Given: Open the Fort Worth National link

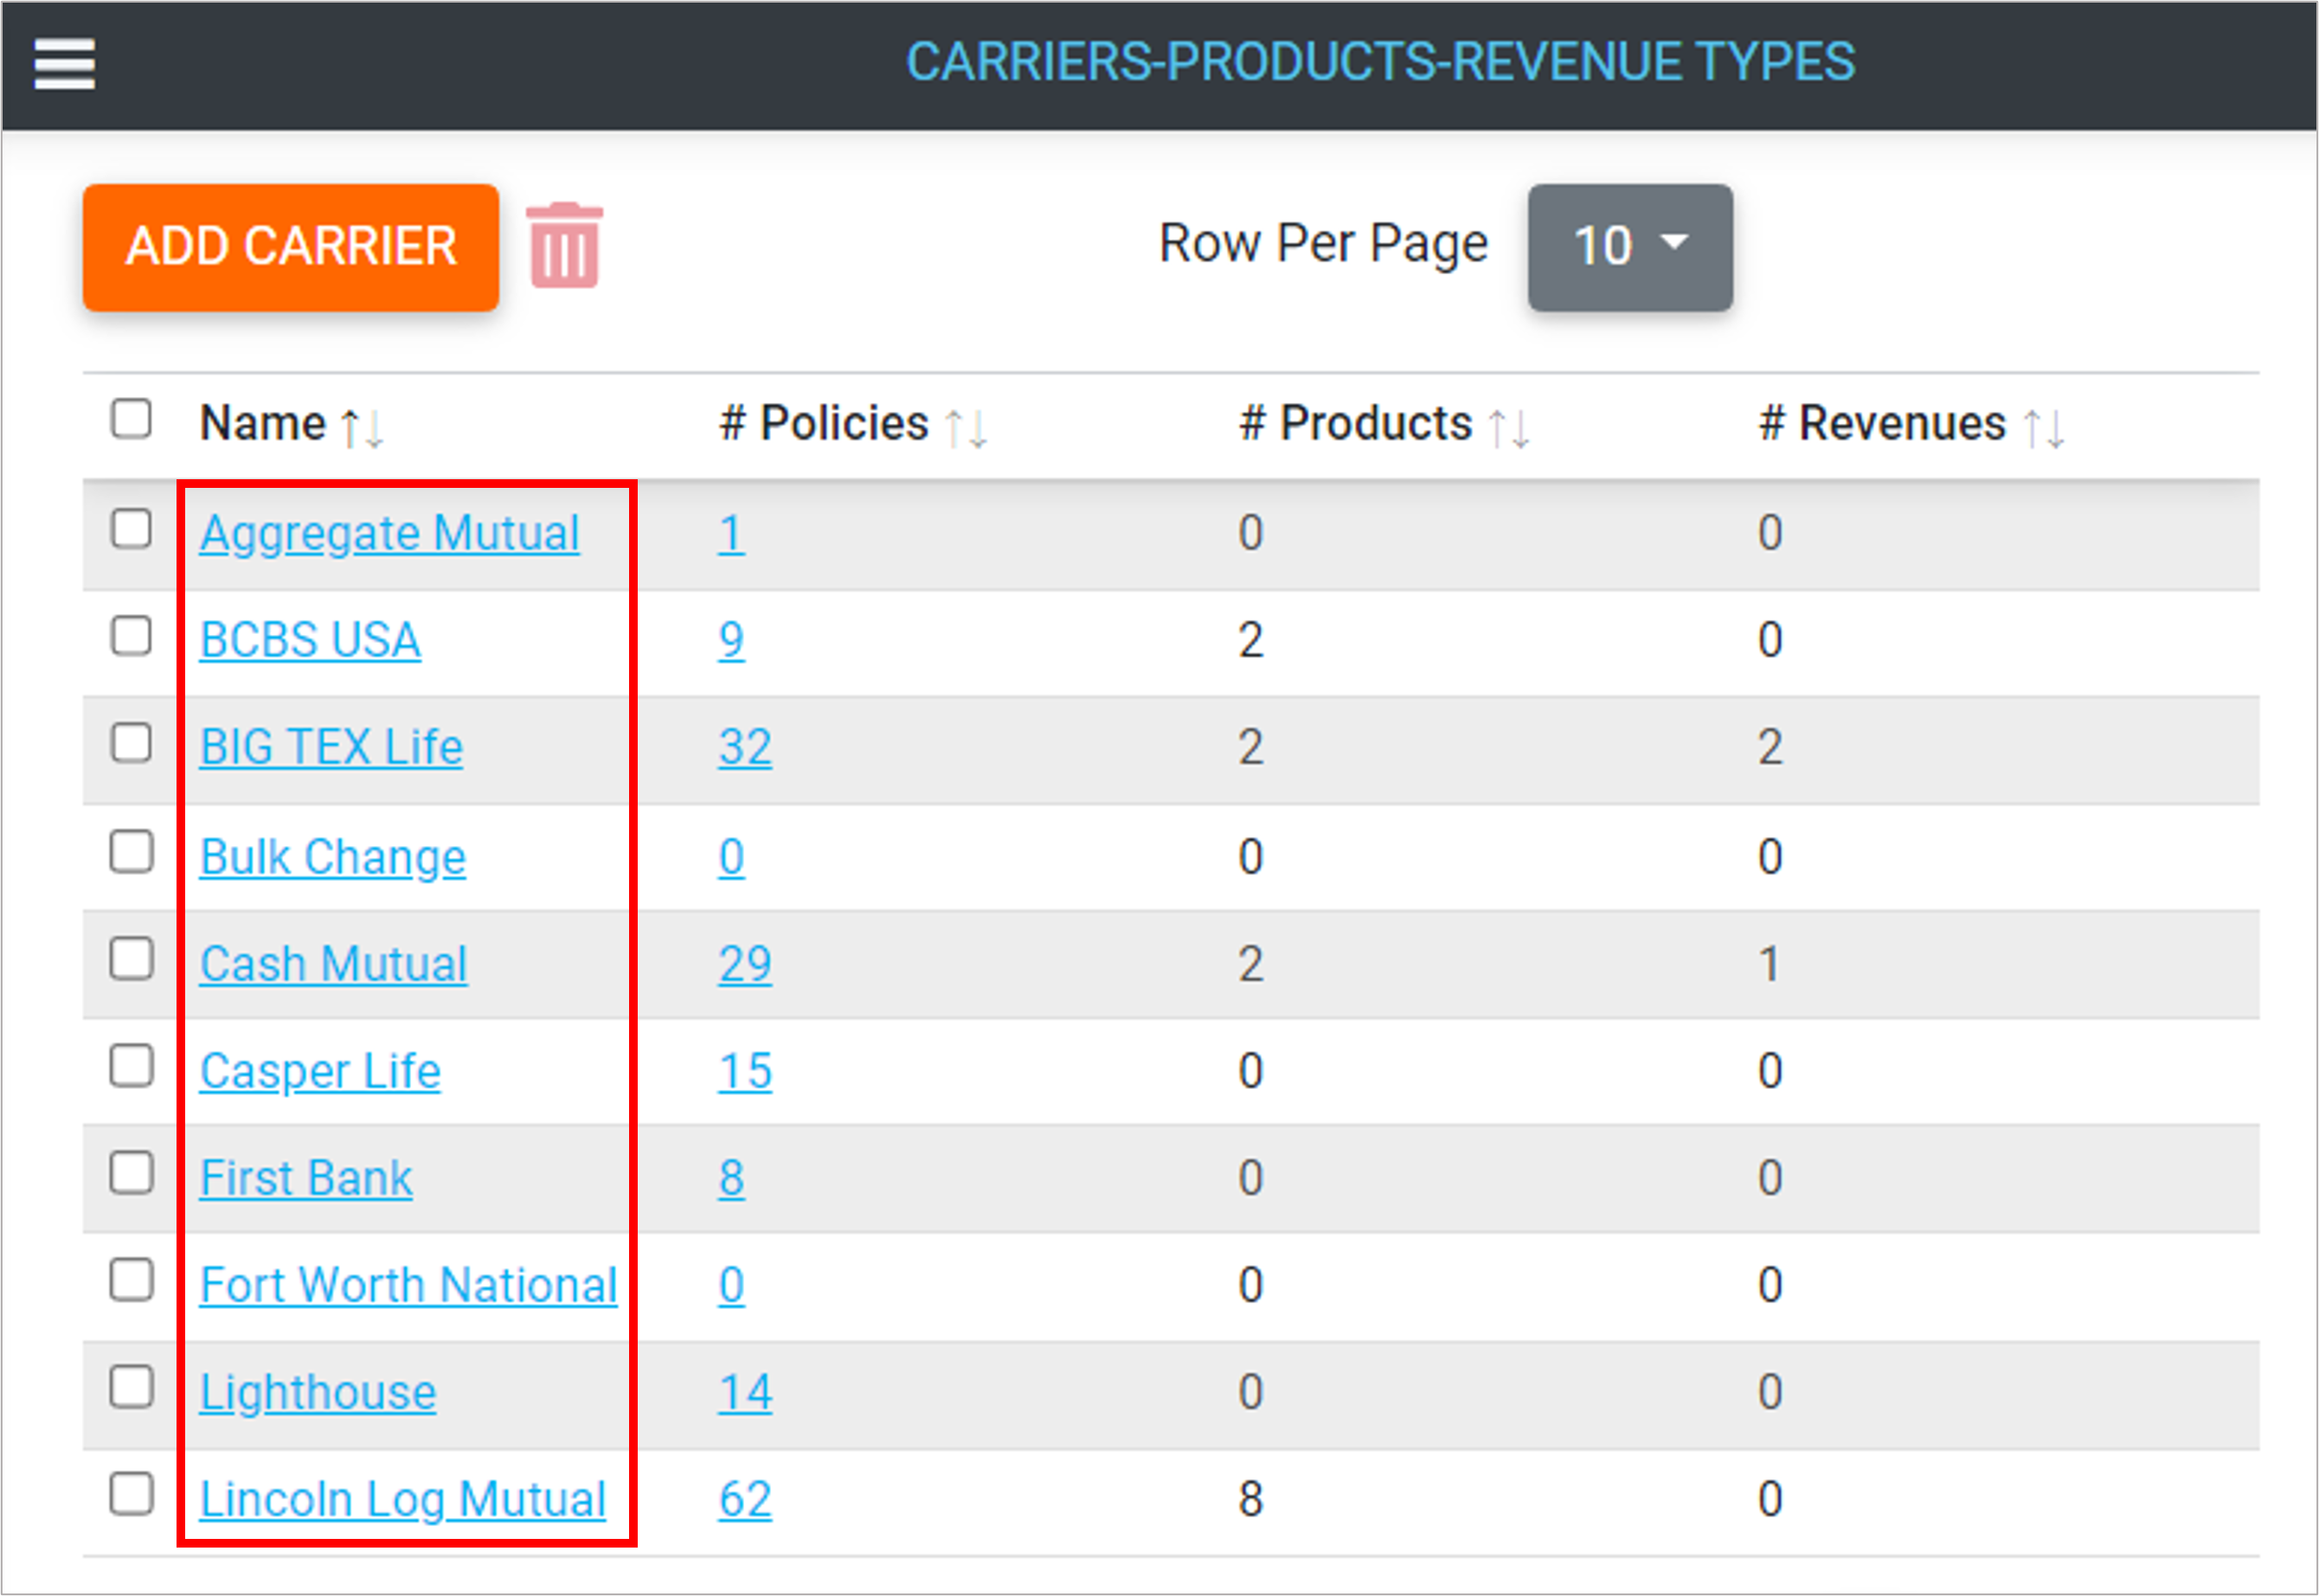Looking at the screenshot, I should (408, 1285).
